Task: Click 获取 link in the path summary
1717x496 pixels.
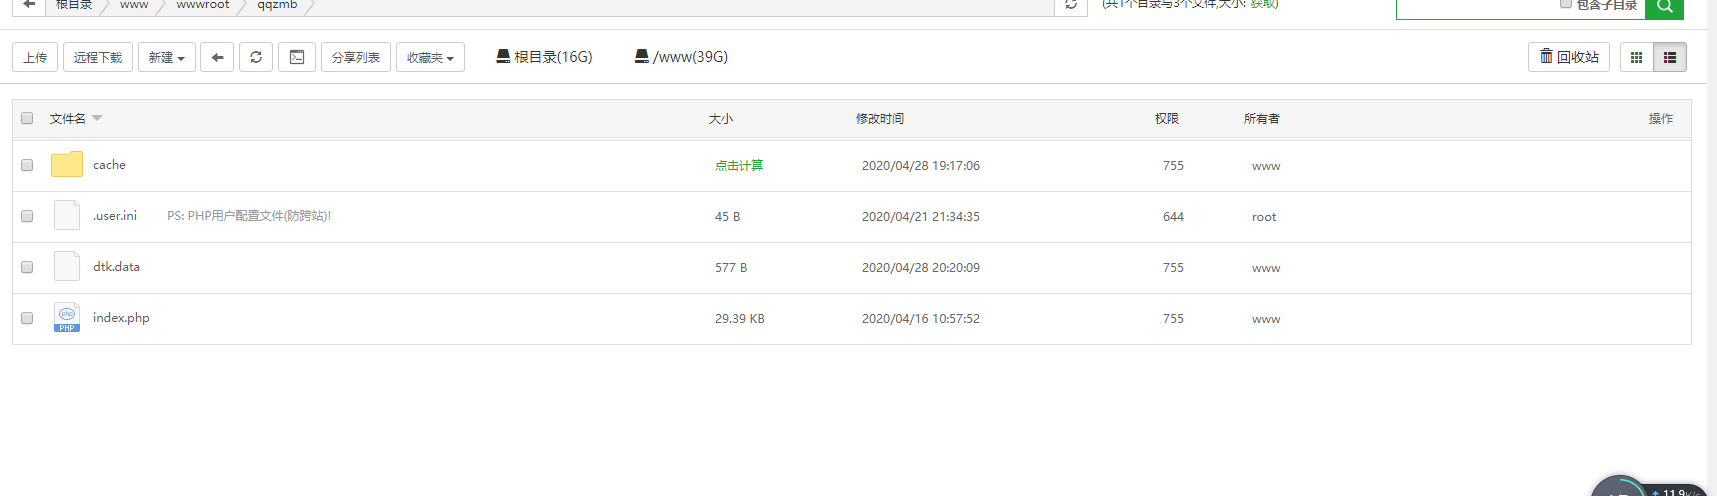Action: pyautogui.click(x=1263, y=4)
